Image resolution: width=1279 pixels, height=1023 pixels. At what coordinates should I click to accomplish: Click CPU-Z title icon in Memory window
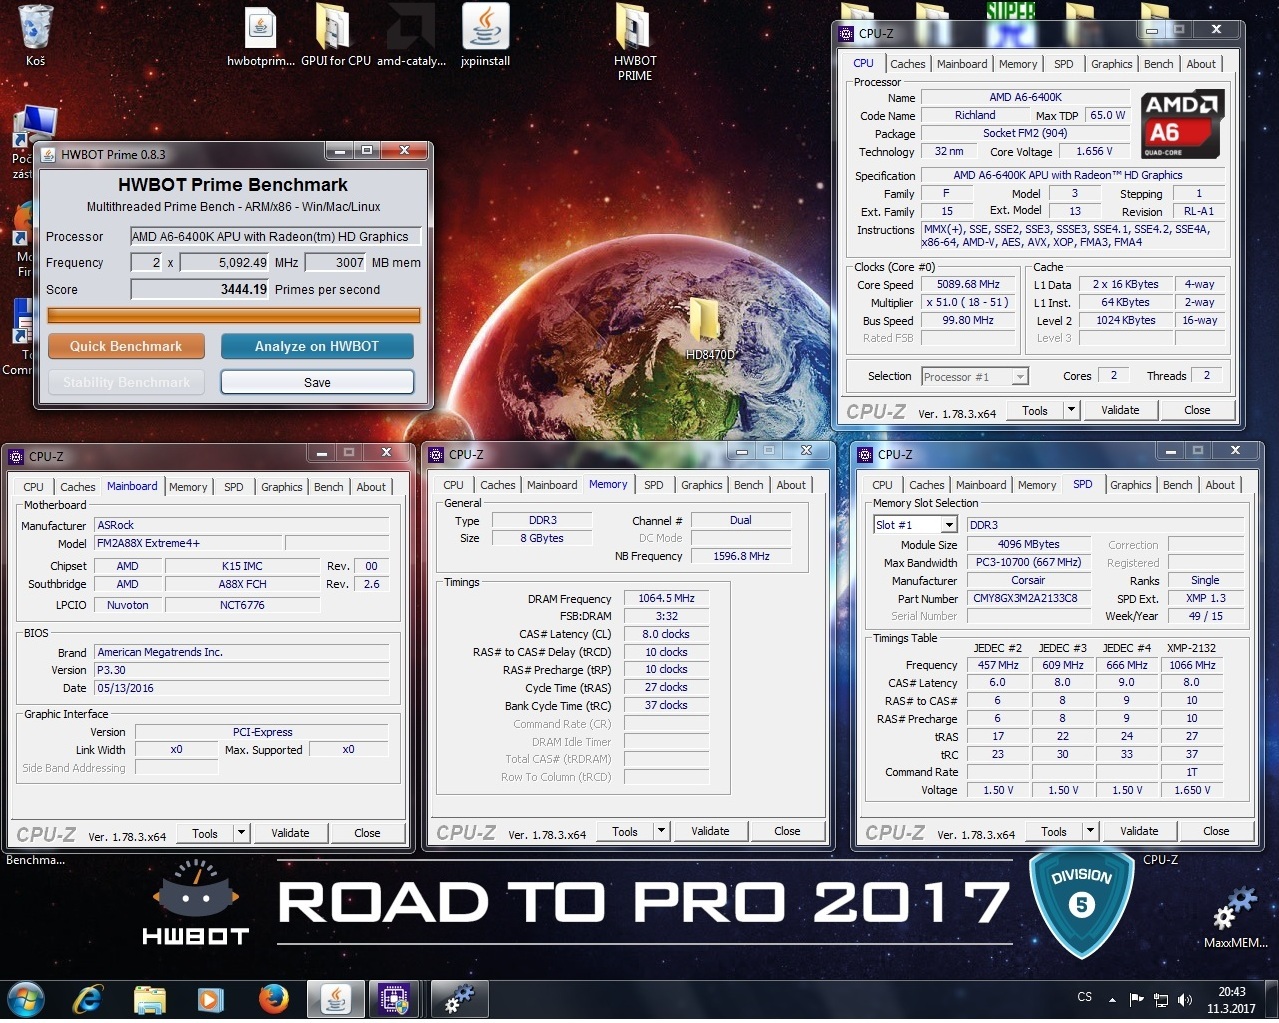436,454
